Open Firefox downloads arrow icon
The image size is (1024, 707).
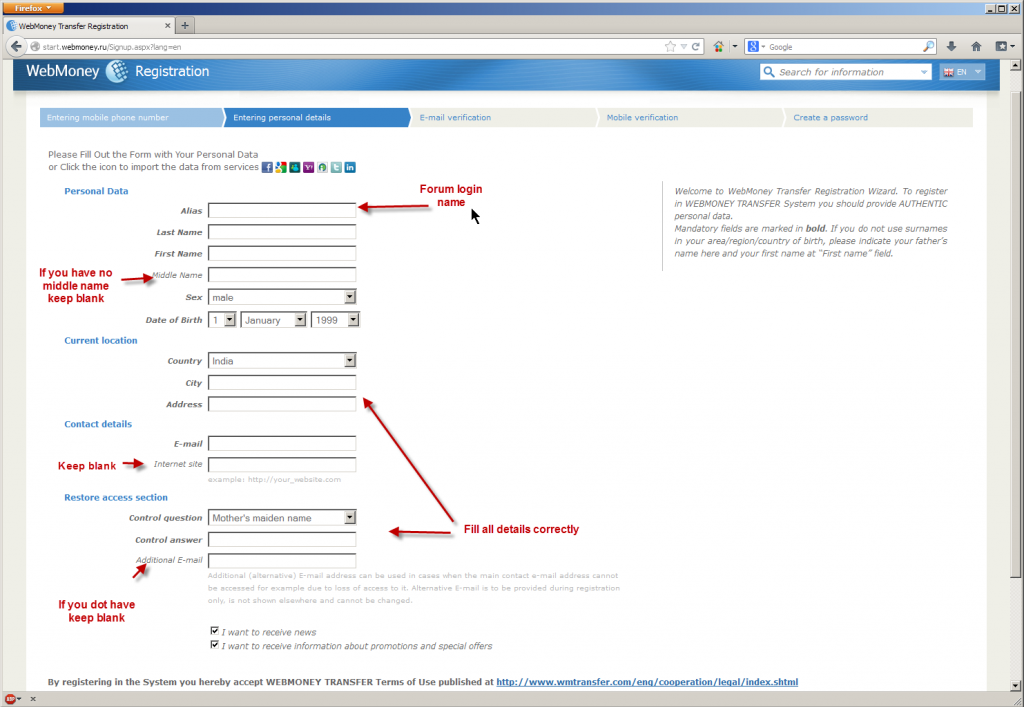pyautogui.click(x=952, y=46)
